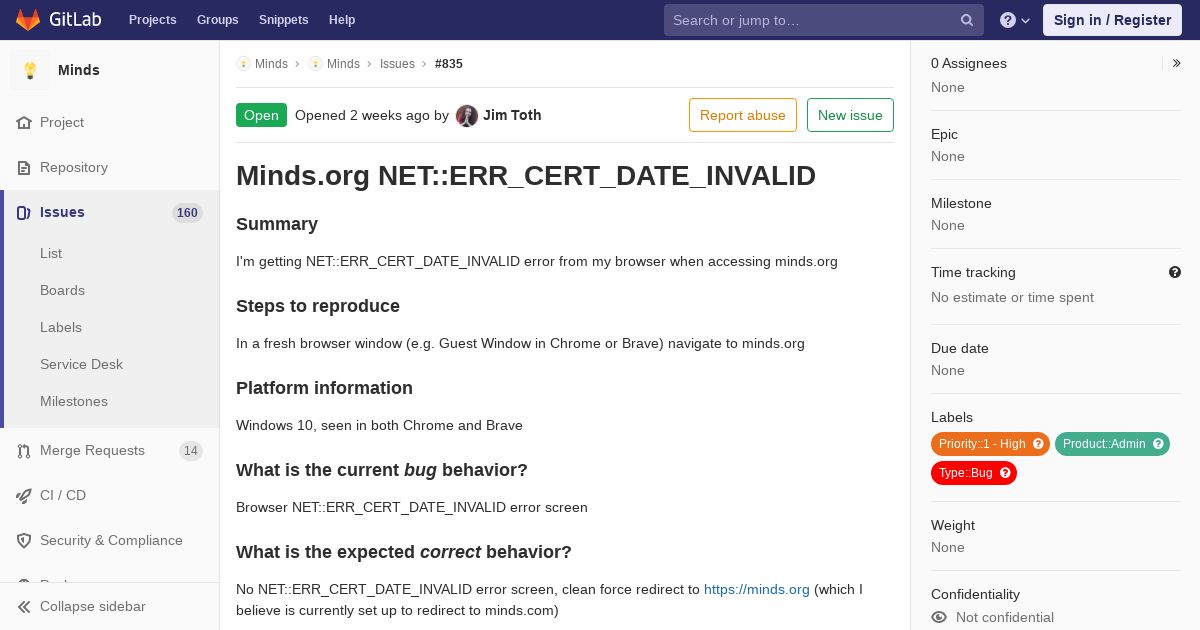The width and height of the screenshot is (1200, 630).
Task: Open Boards under Issues
Action: tap(62, 291)
